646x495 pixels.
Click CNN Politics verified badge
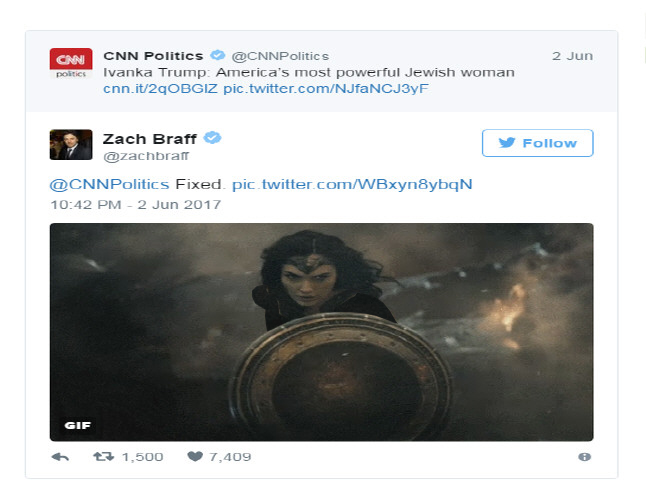[218, 55]
